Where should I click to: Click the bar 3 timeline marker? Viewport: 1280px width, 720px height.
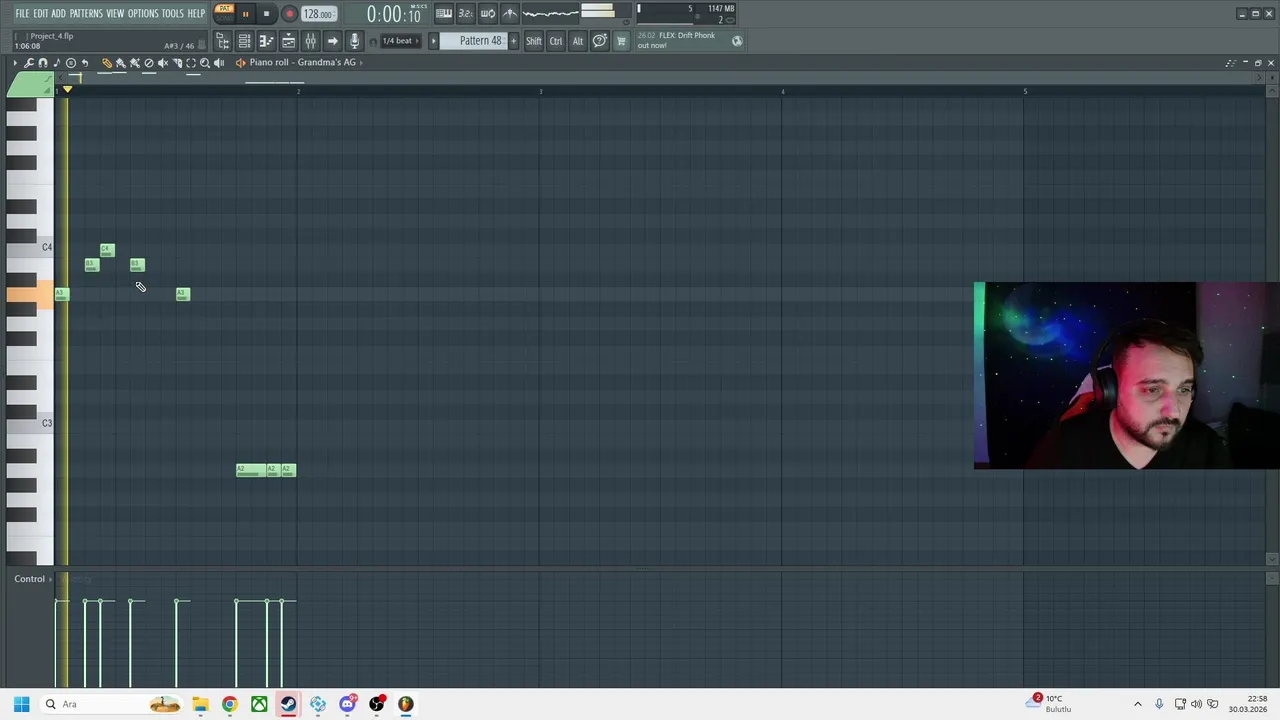coord(540,91)
